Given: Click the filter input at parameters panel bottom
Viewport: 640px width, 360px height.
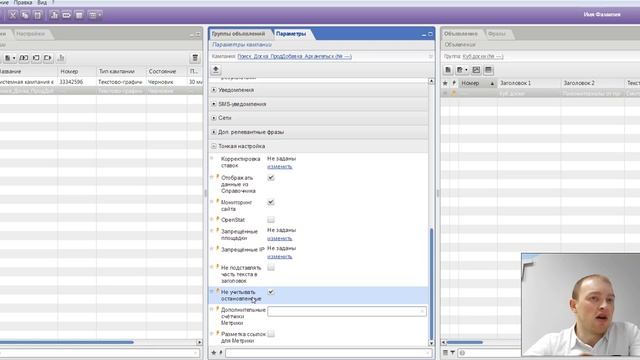Looking at the screenshot, I should click(328, 352).
